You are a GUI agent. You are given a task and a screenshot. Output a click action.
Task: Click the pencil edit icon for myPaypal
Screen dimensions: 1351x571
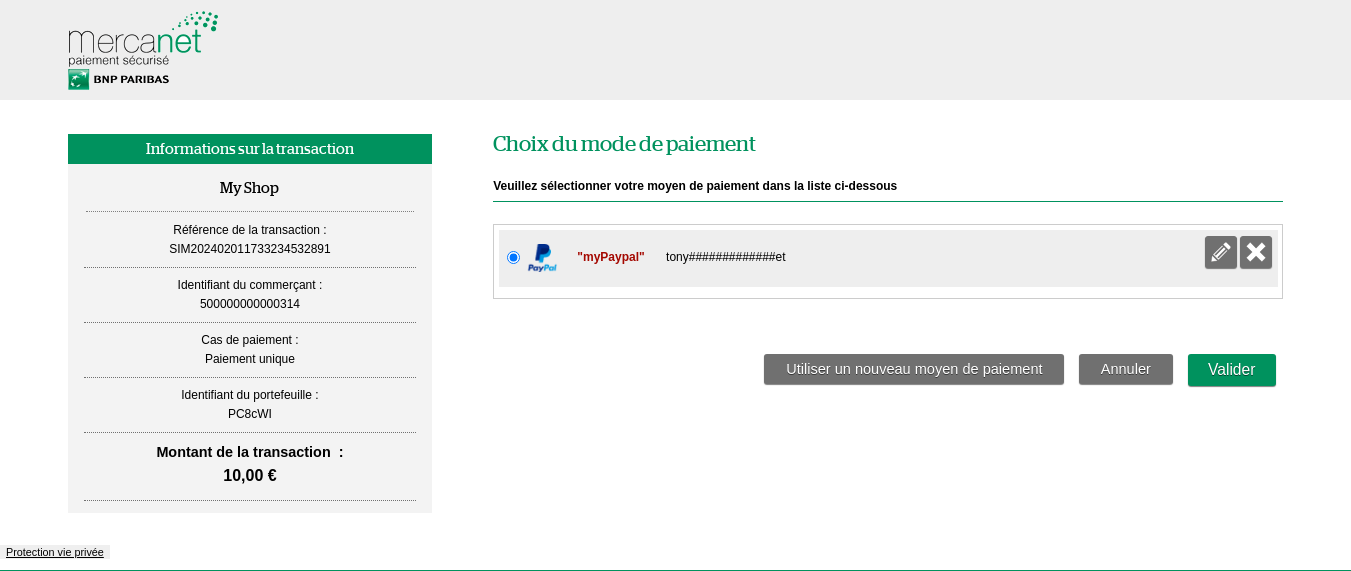click(1220, 252)
